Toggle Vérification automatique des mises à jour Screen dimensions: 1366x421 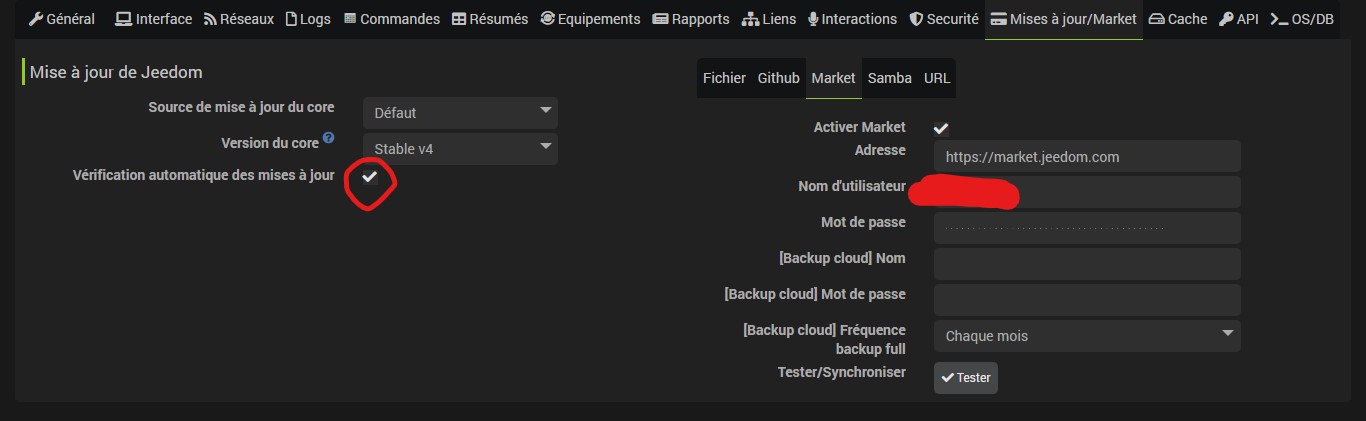pyautogui.click(x=369, y=177)
